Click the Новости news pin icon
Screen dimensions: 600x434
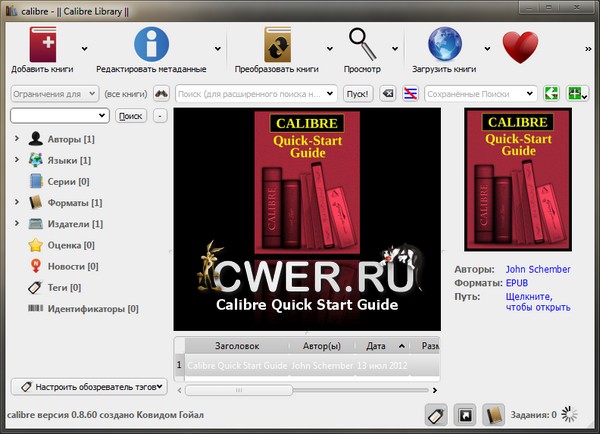pos(36,266)
